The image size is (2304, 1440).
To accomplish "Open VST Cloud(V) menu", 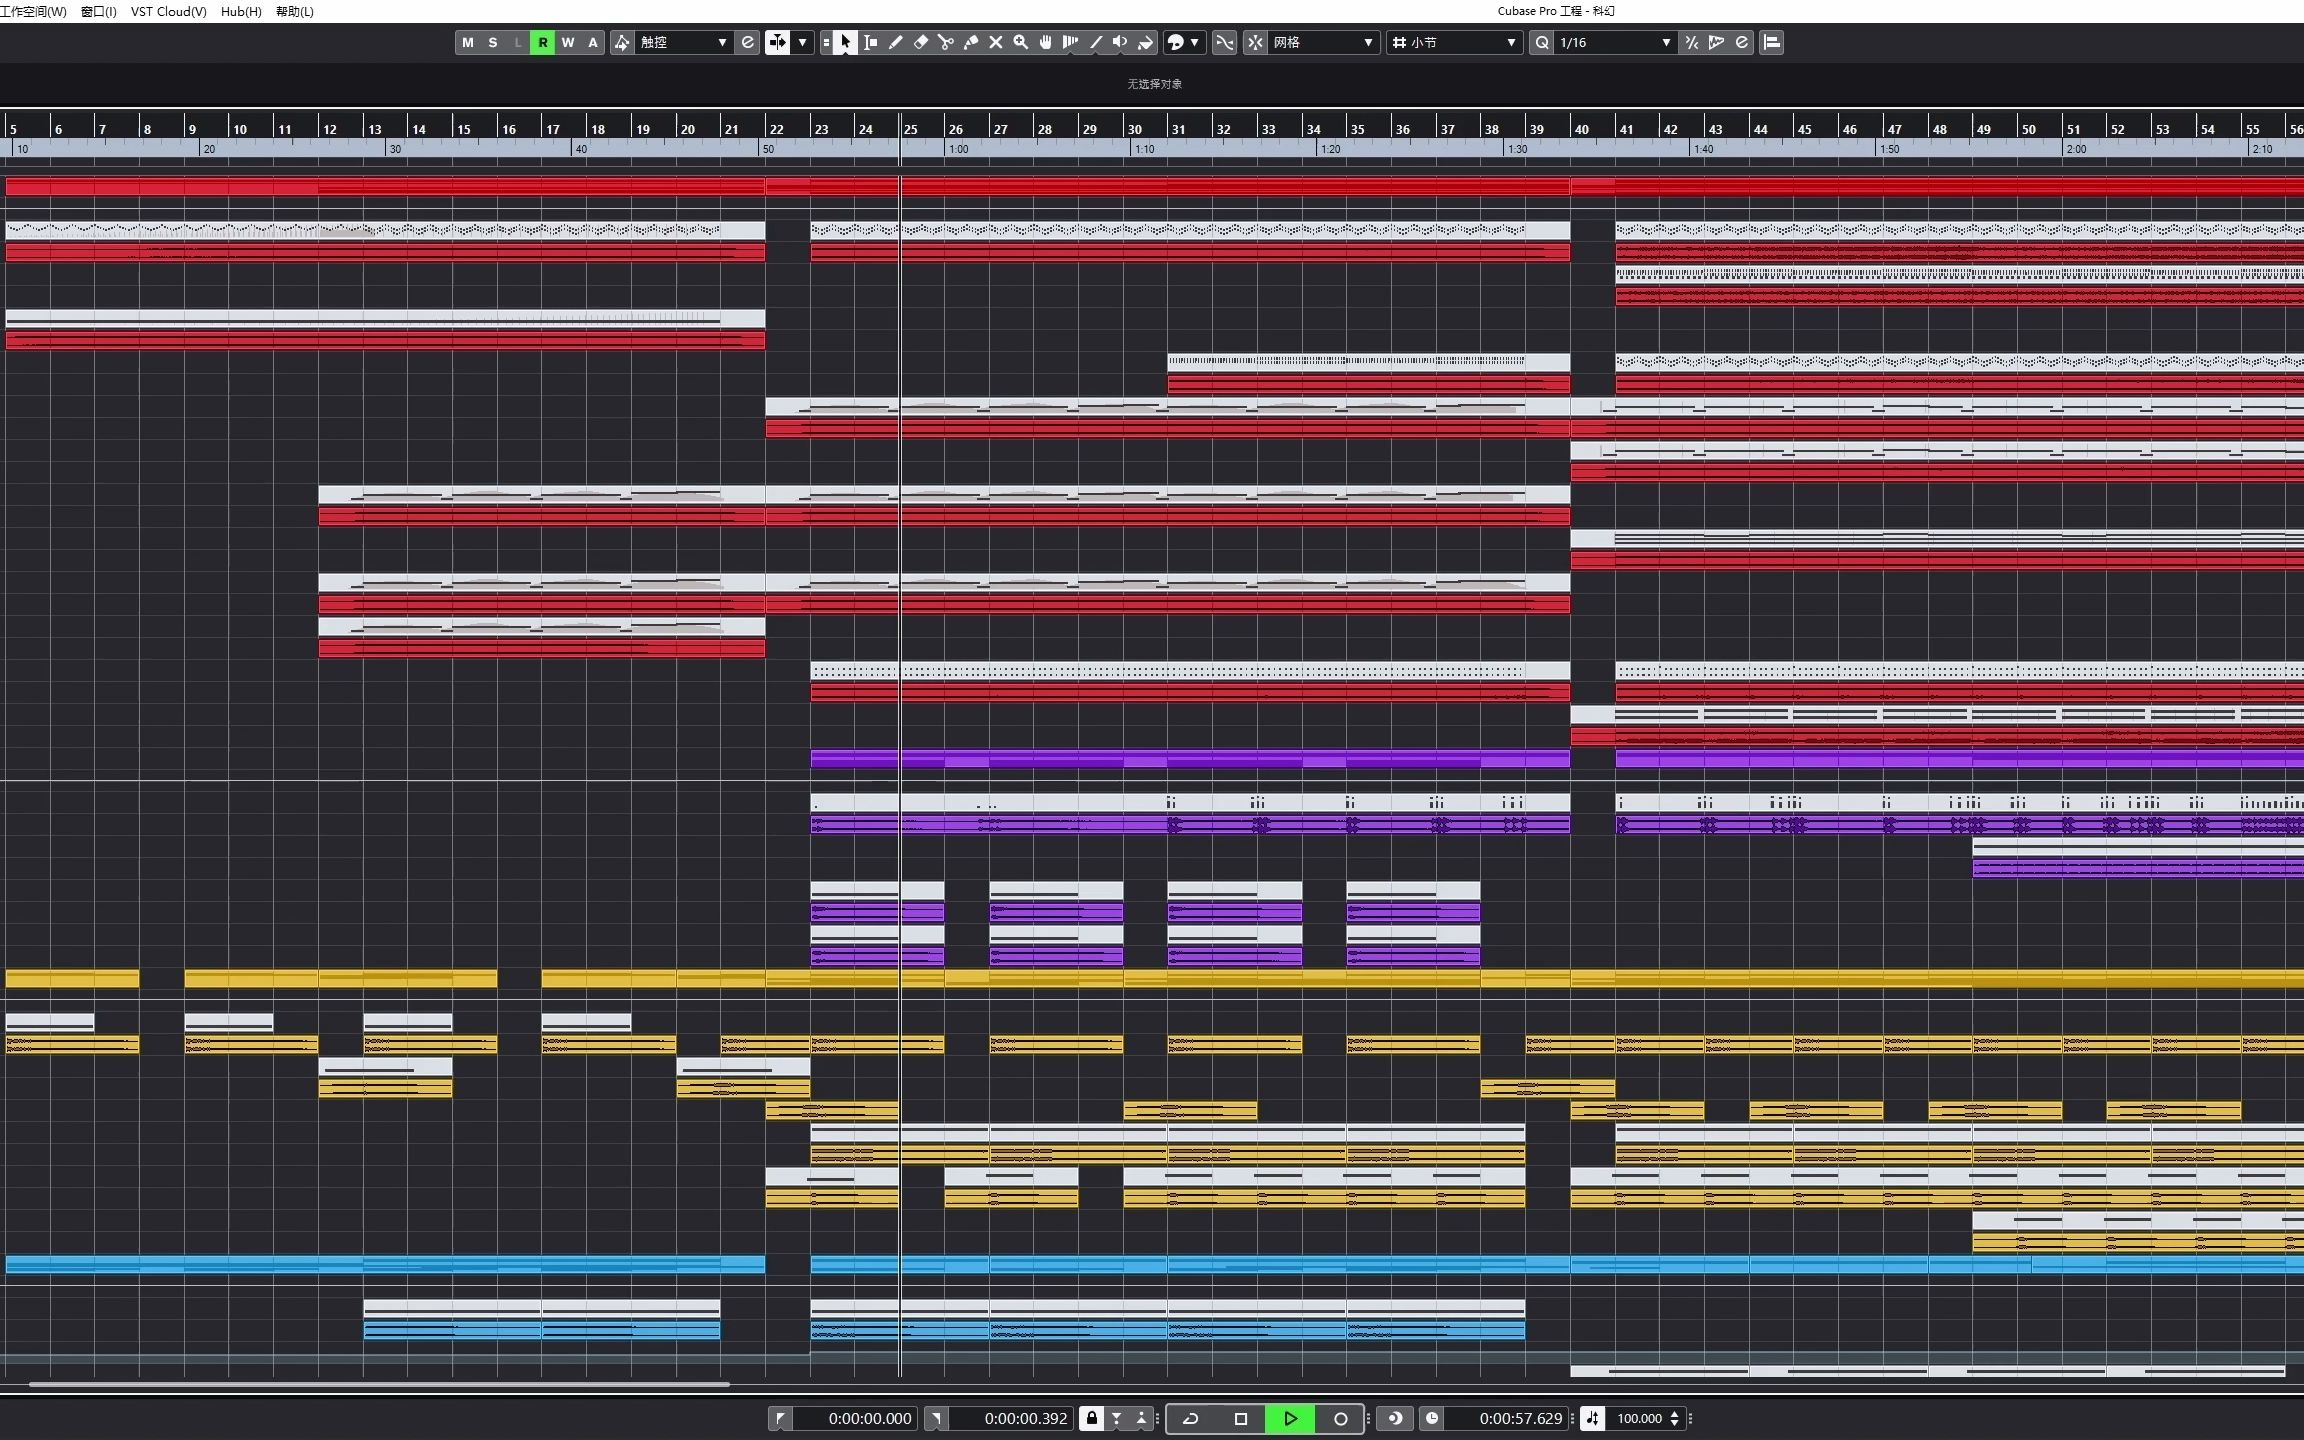I will [x=168, y=12].
